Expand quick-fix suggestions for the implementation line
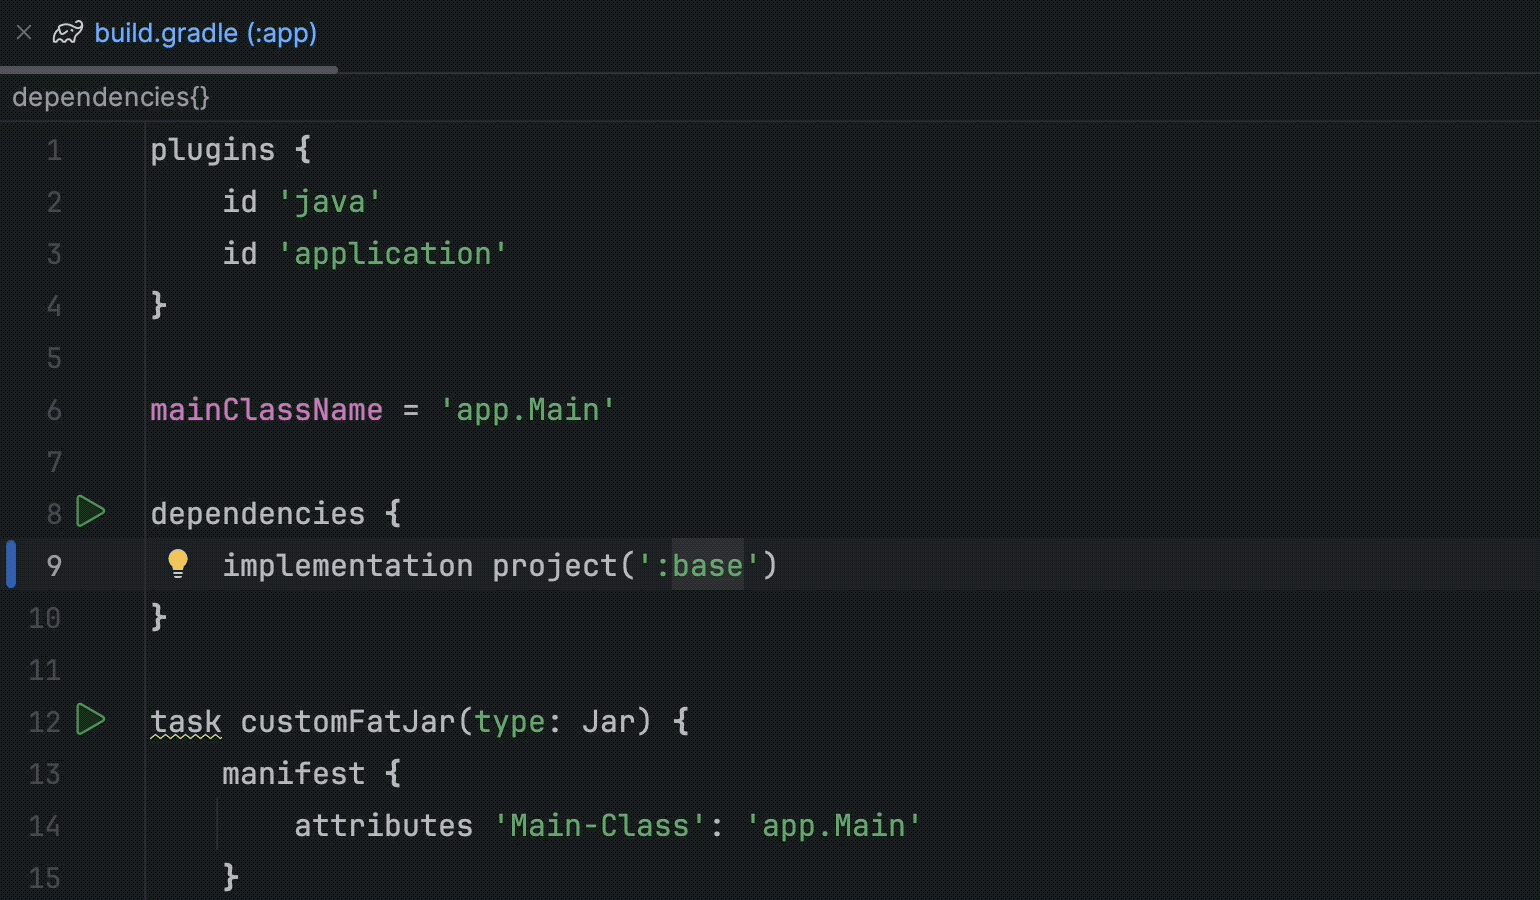Viewport: 1540px width, 900px height. 179,563
